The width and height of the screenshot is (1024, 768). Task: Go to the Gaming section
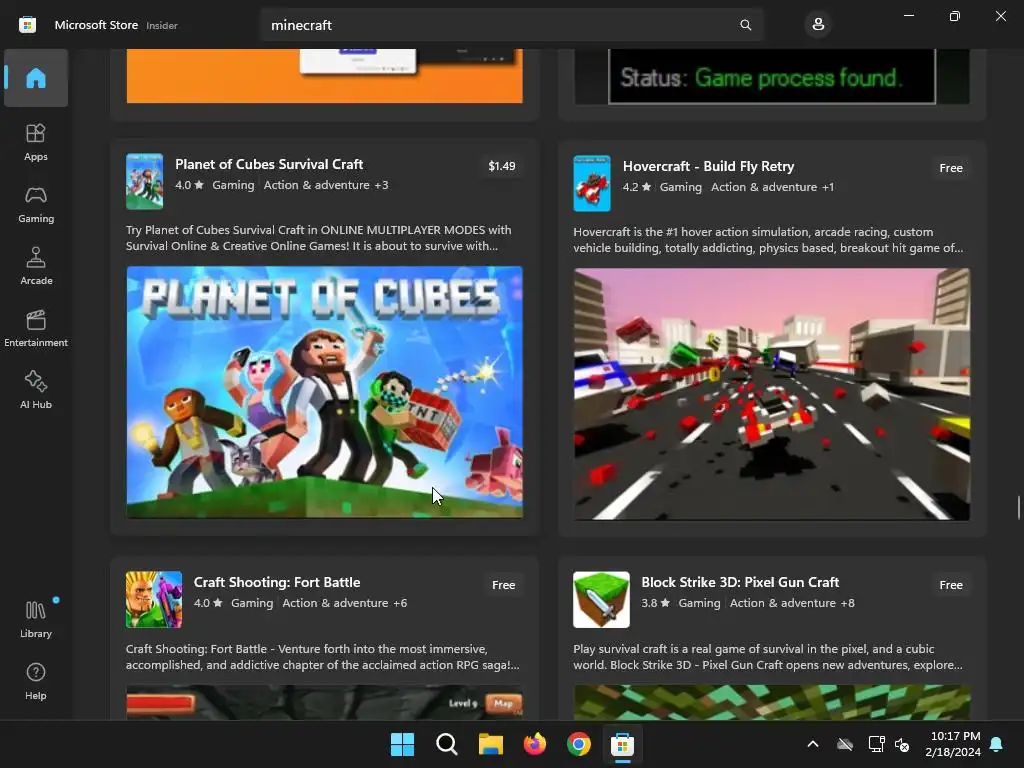pyautogui.click(x=36, y=204)
